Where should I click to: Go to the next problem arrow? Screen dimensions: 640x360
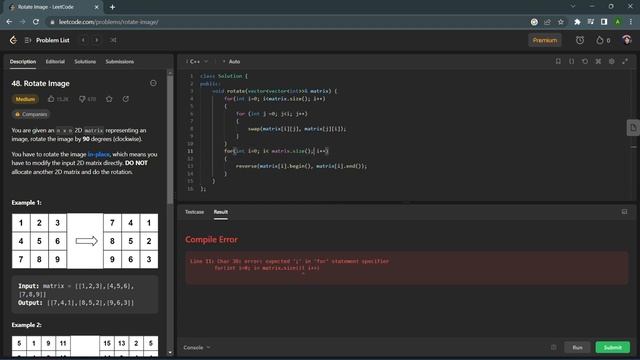click(x=97, y=40)
